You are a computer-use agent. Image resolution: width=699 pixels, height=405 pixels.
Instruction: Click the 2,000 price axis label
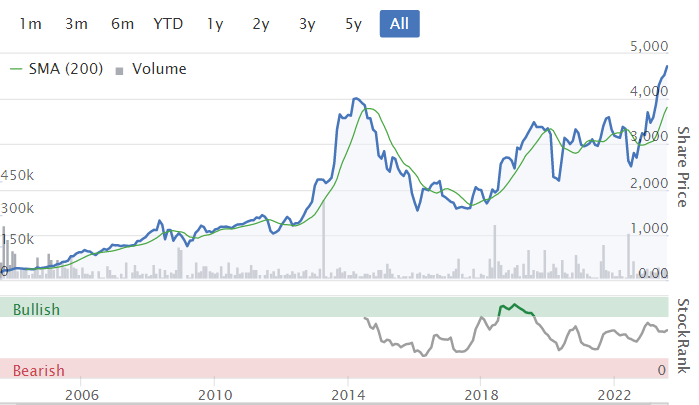point(649,183)
